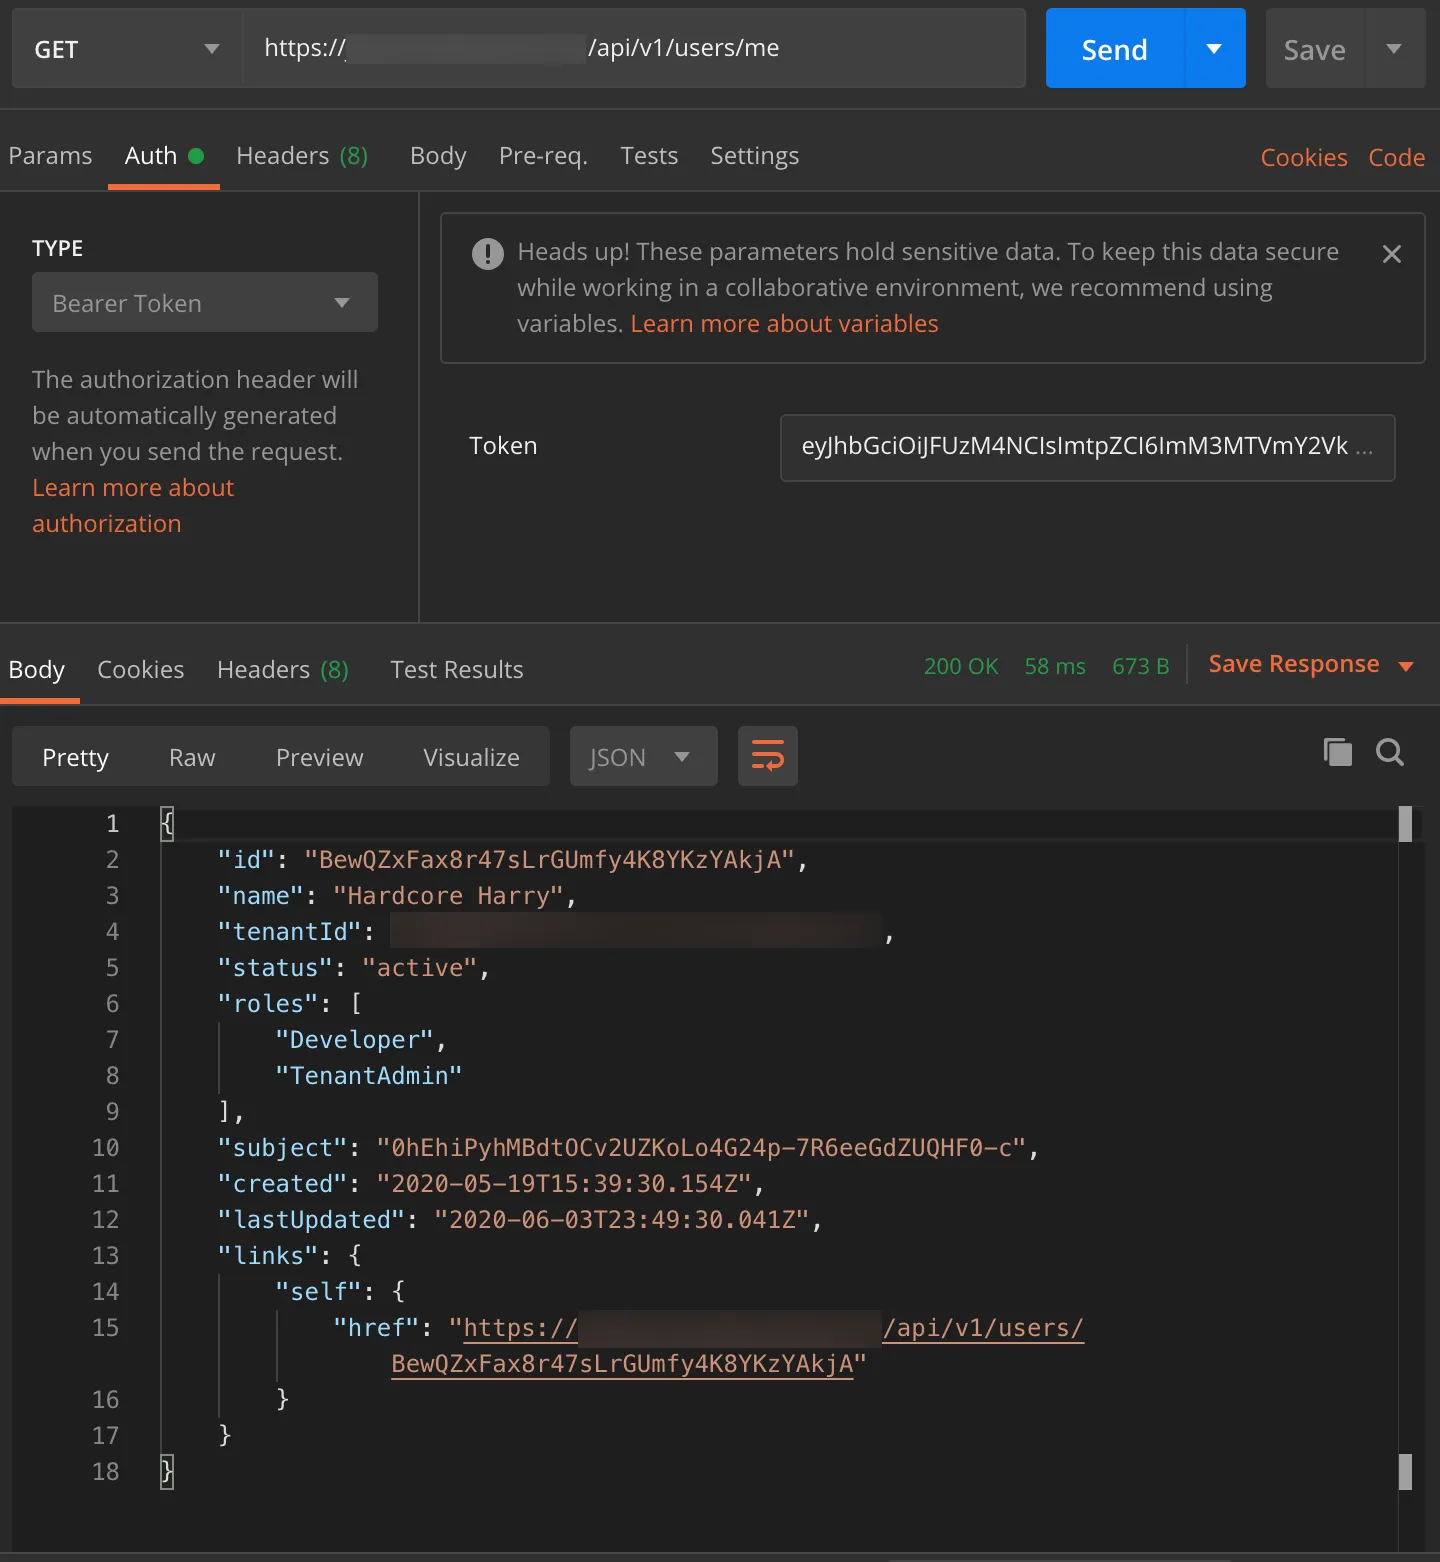Click the "Hardcore Harry" name value

coord(449,896)
